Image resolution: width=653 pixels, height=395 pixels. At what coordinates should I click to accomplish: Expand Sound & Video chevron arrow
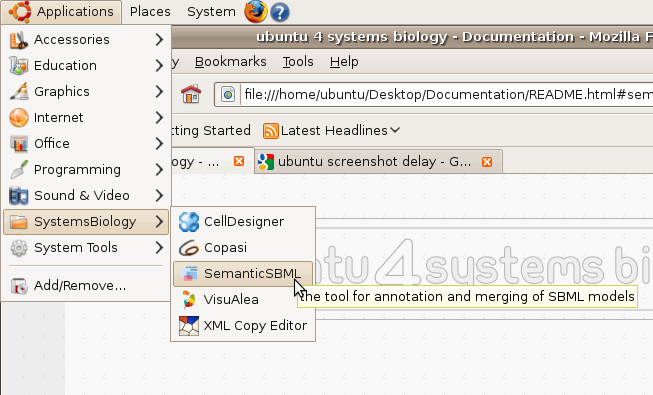point(159,195)
